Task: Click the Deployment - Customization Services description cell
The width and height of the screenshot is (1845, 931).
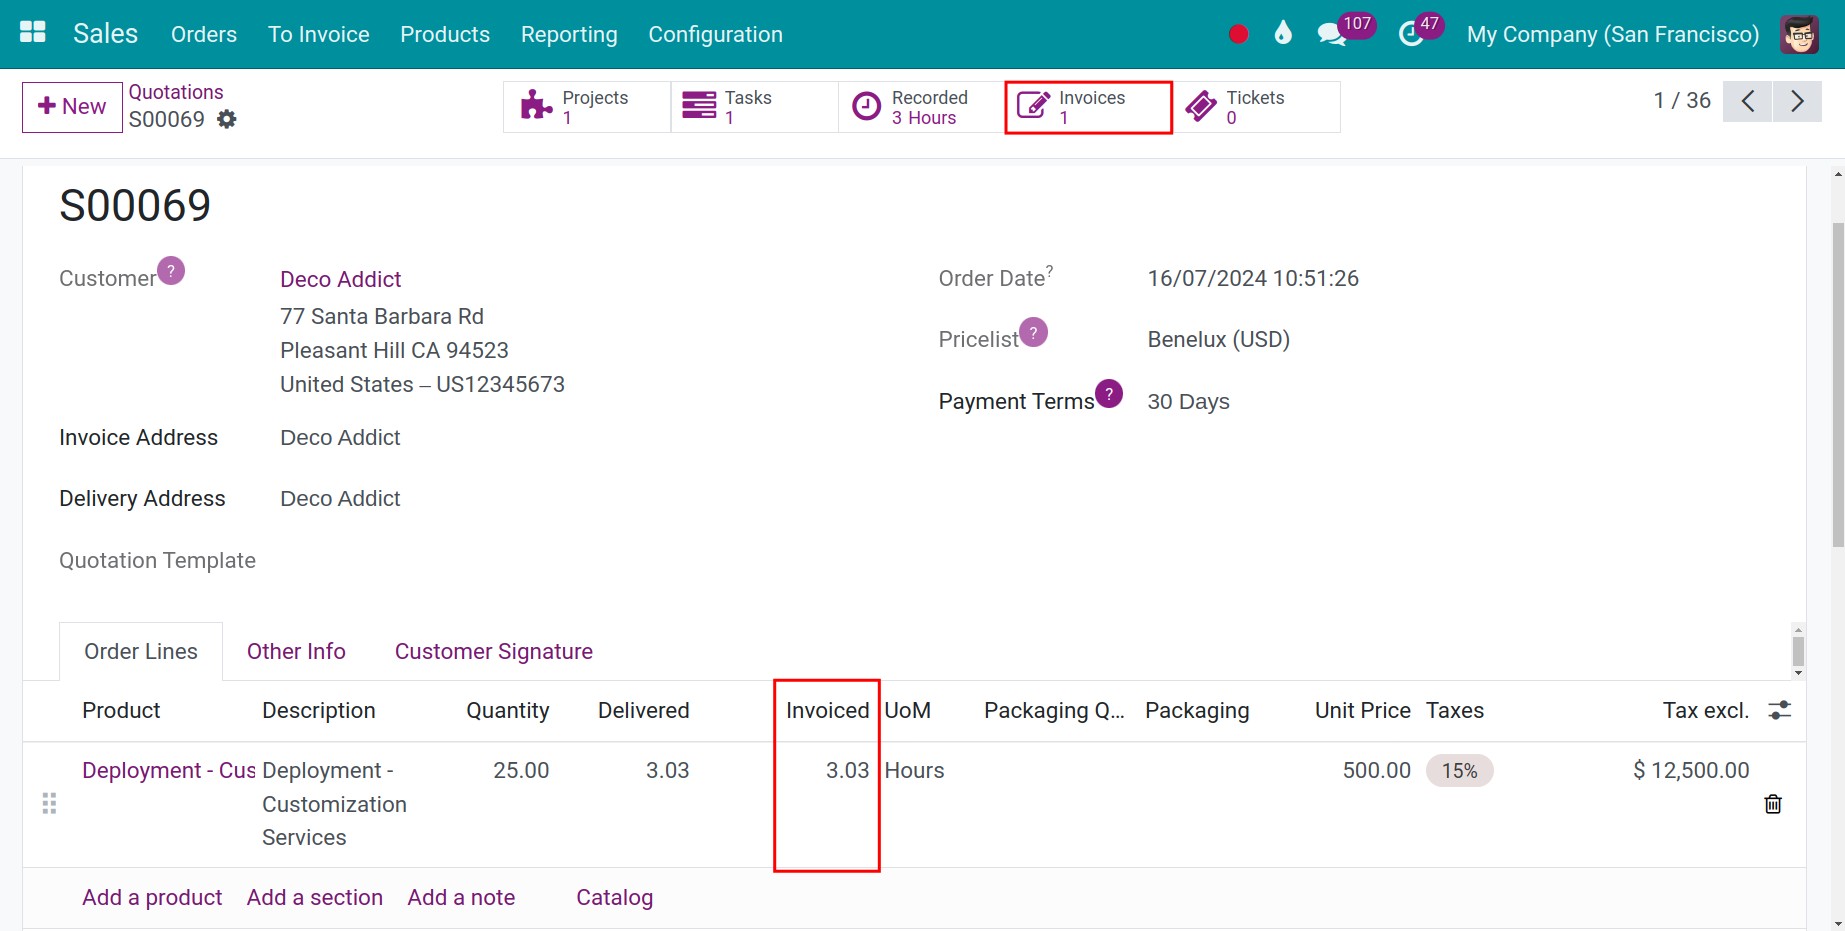Action: click(x=334, y=804)
